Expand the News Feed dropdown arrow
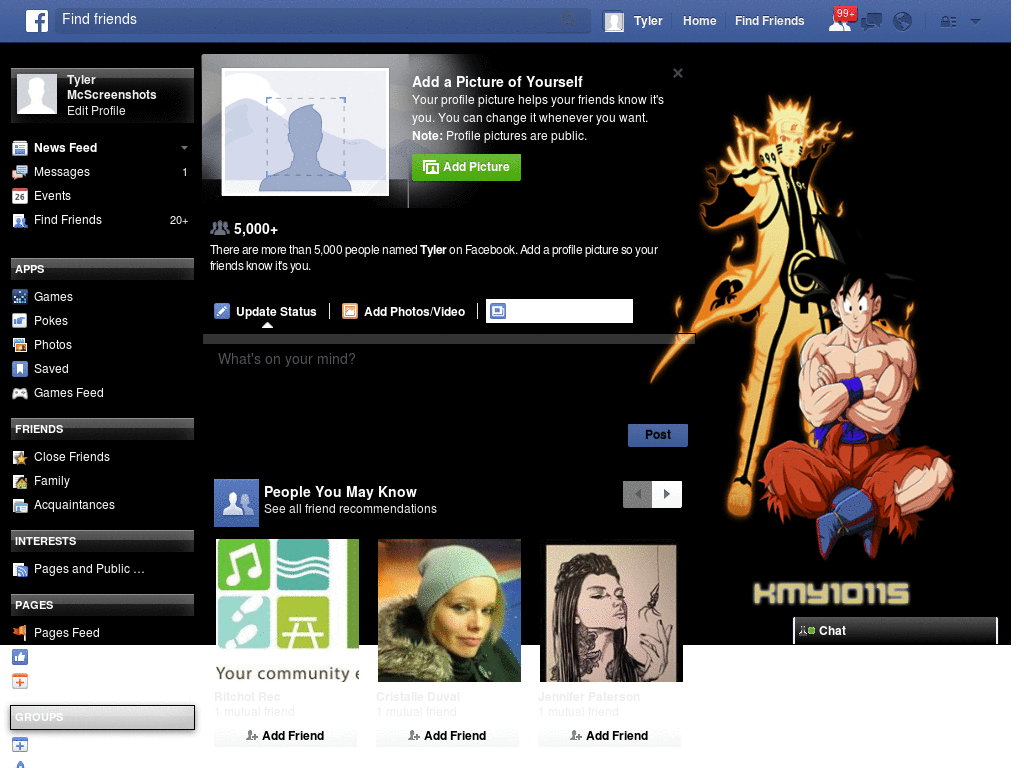Image resolution: width=1024 pixels, height=768 pixels. click(184, 147)
